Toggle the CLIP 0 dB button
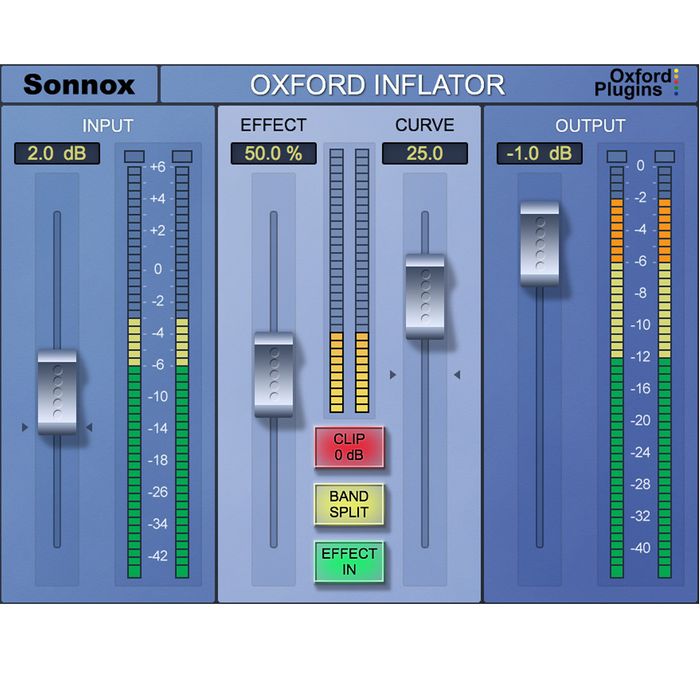This screenshot has width=700, height=700. point(349,447)
